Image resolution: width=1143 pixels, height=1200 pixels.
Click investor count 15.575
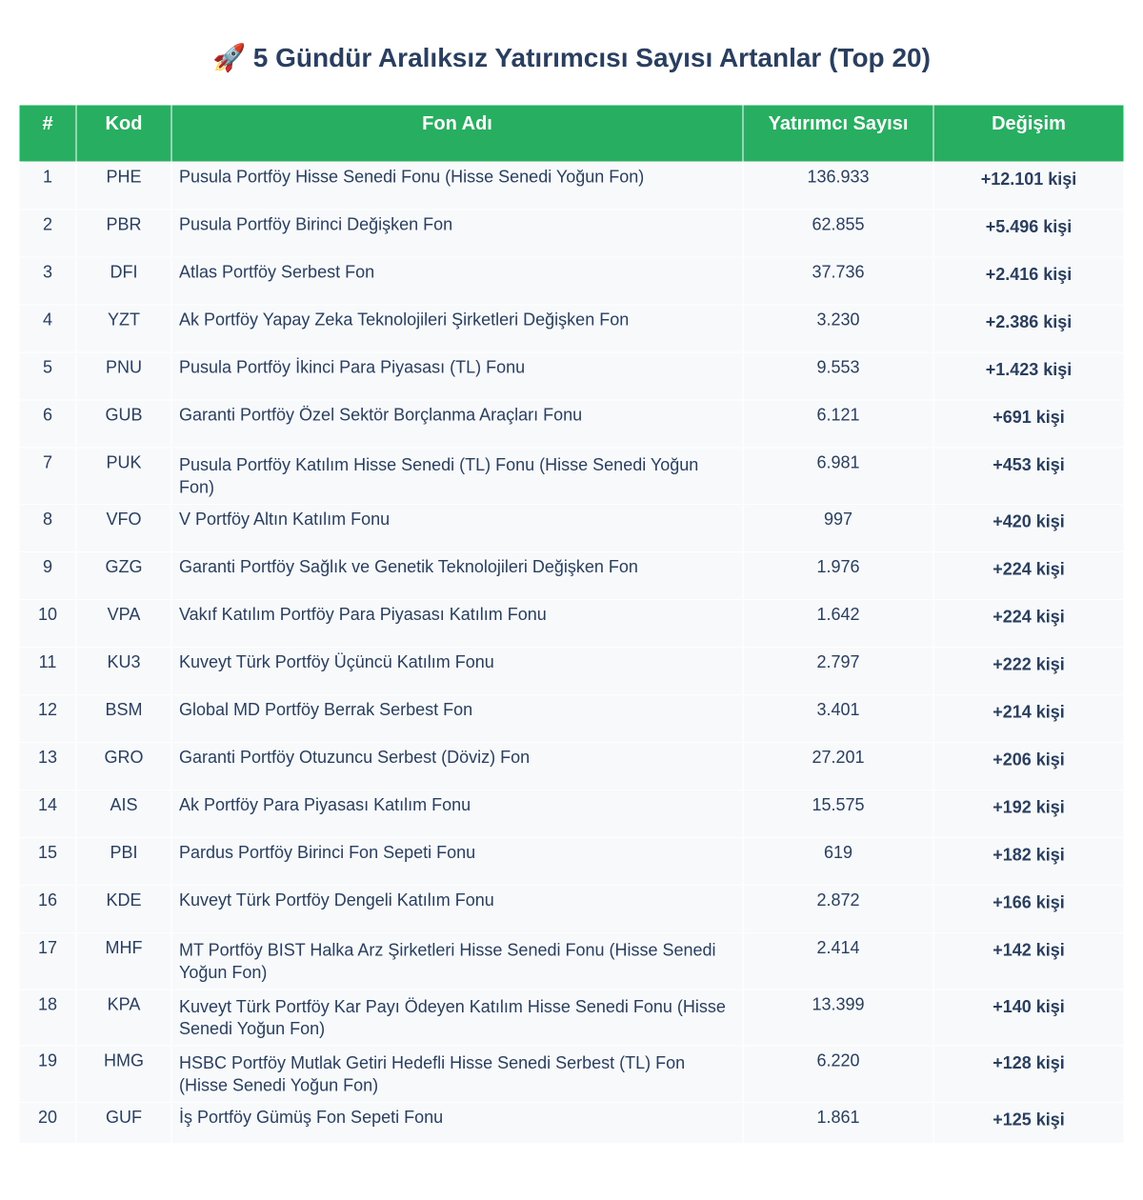(838, 805)
